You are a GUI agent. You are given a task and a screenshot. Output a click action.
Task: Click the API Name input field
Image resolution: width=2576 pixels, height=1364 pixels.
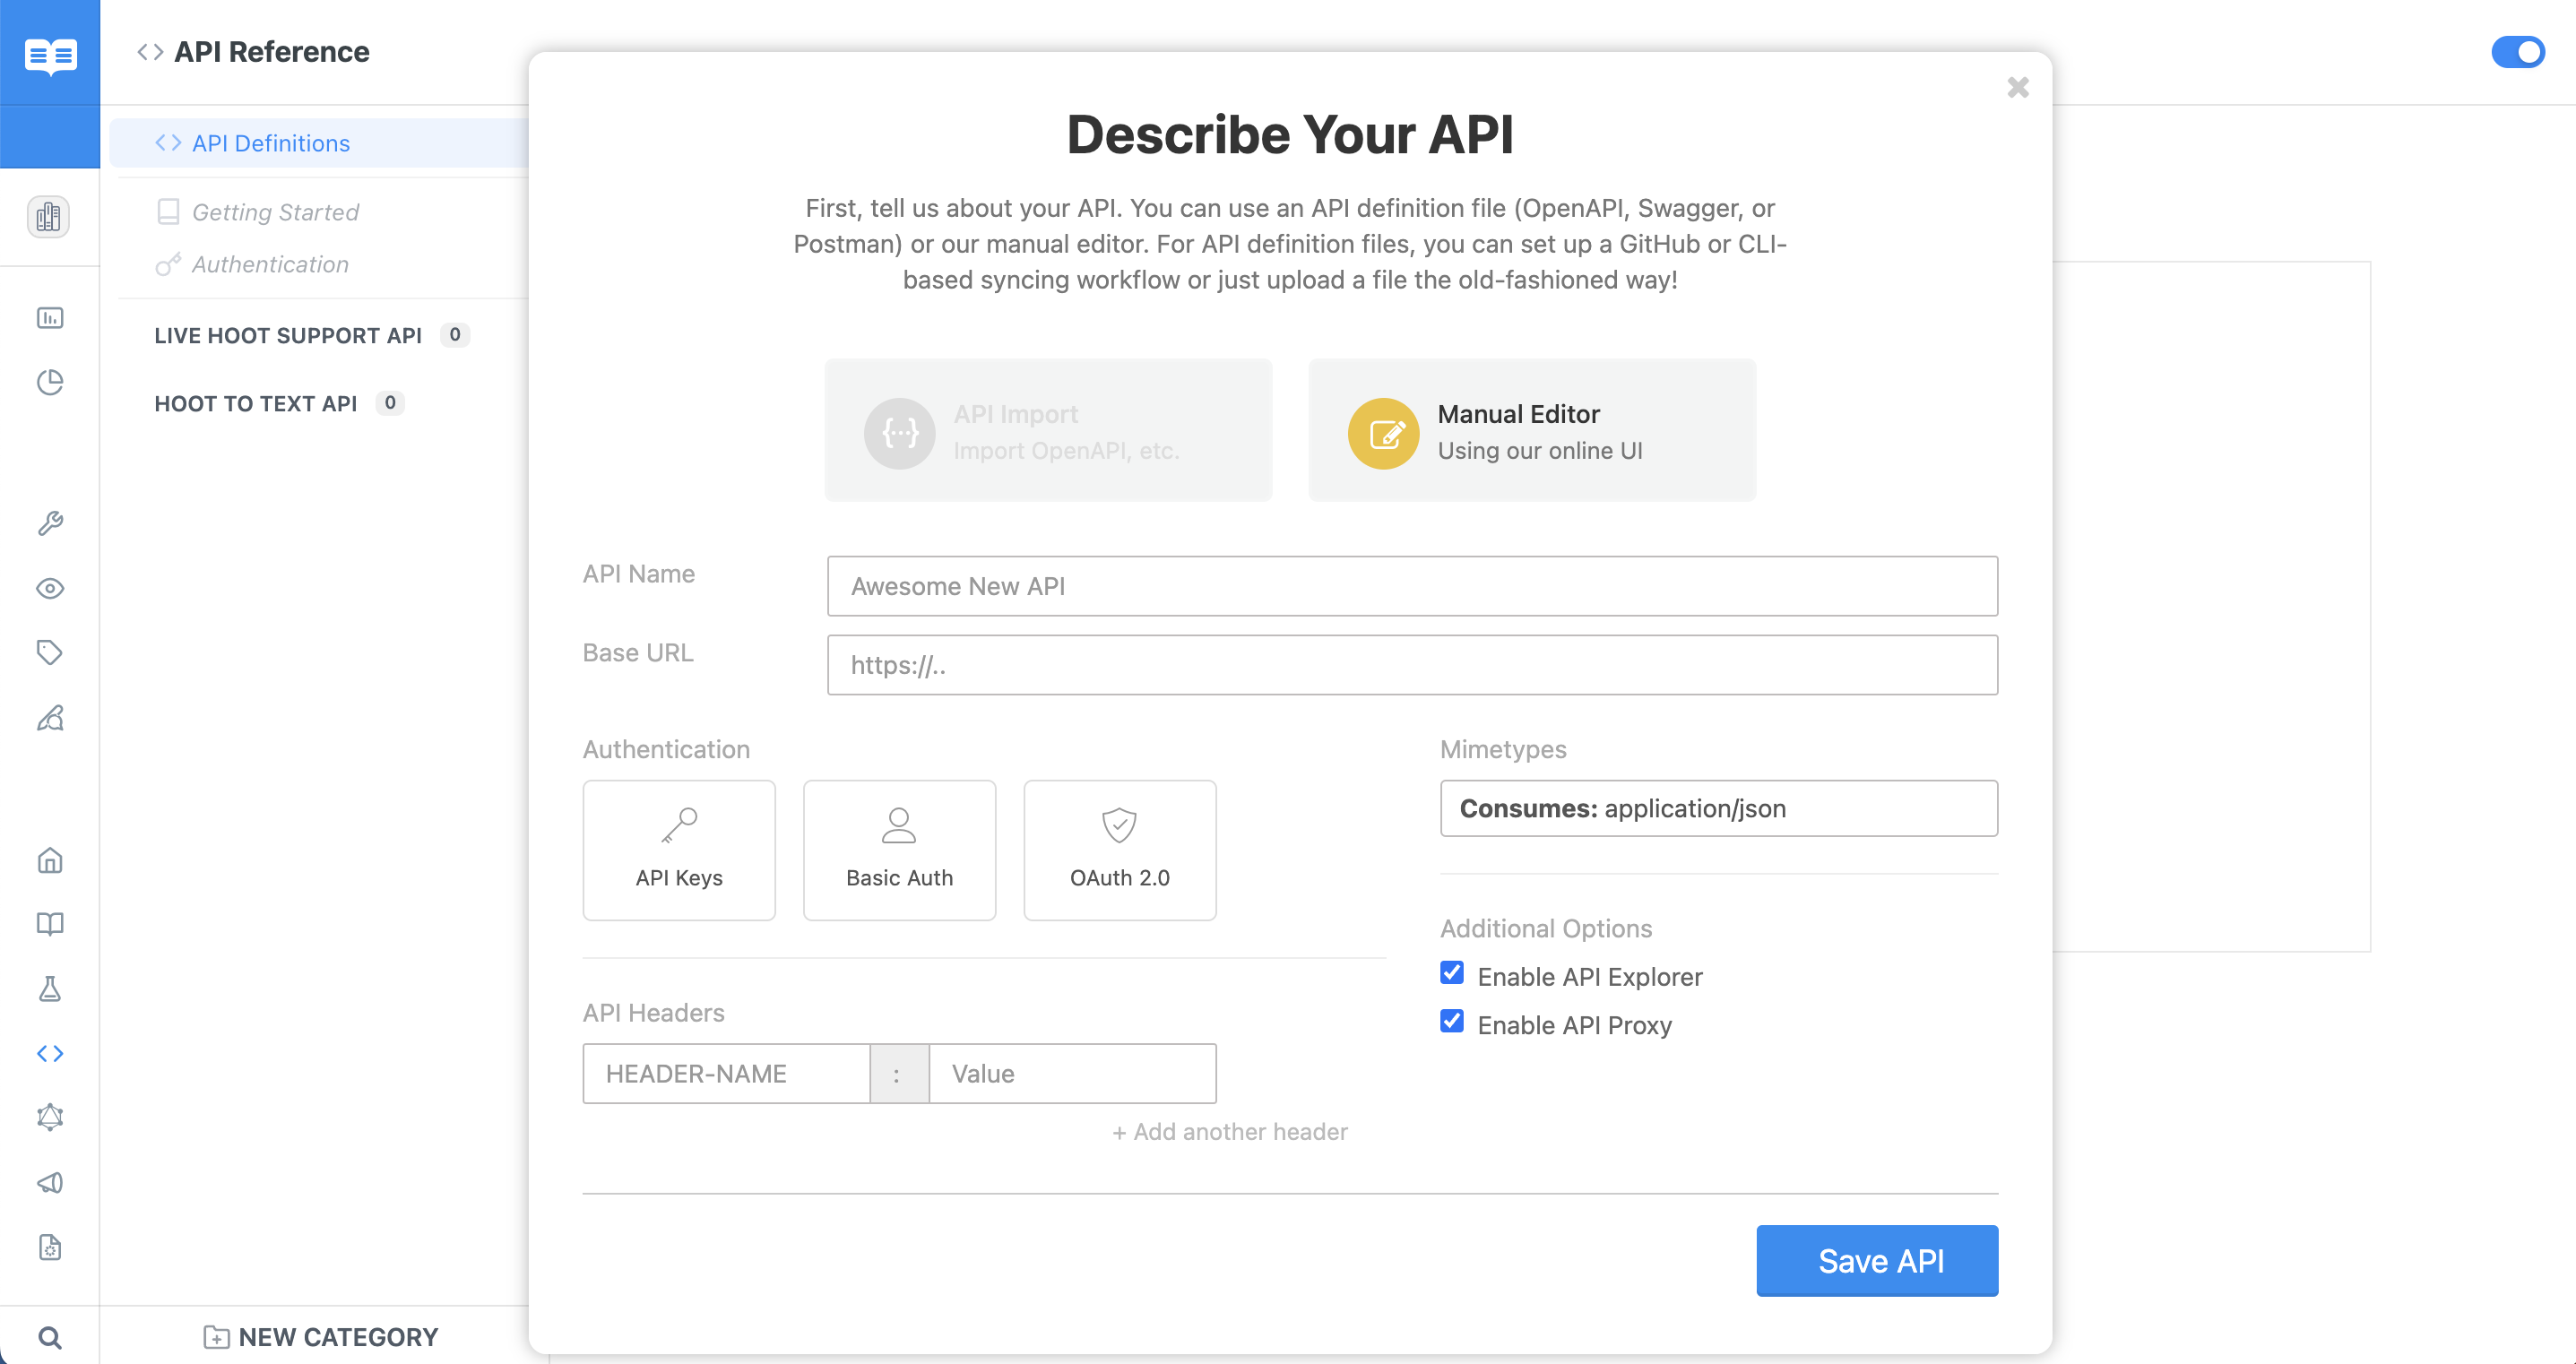1412,586
